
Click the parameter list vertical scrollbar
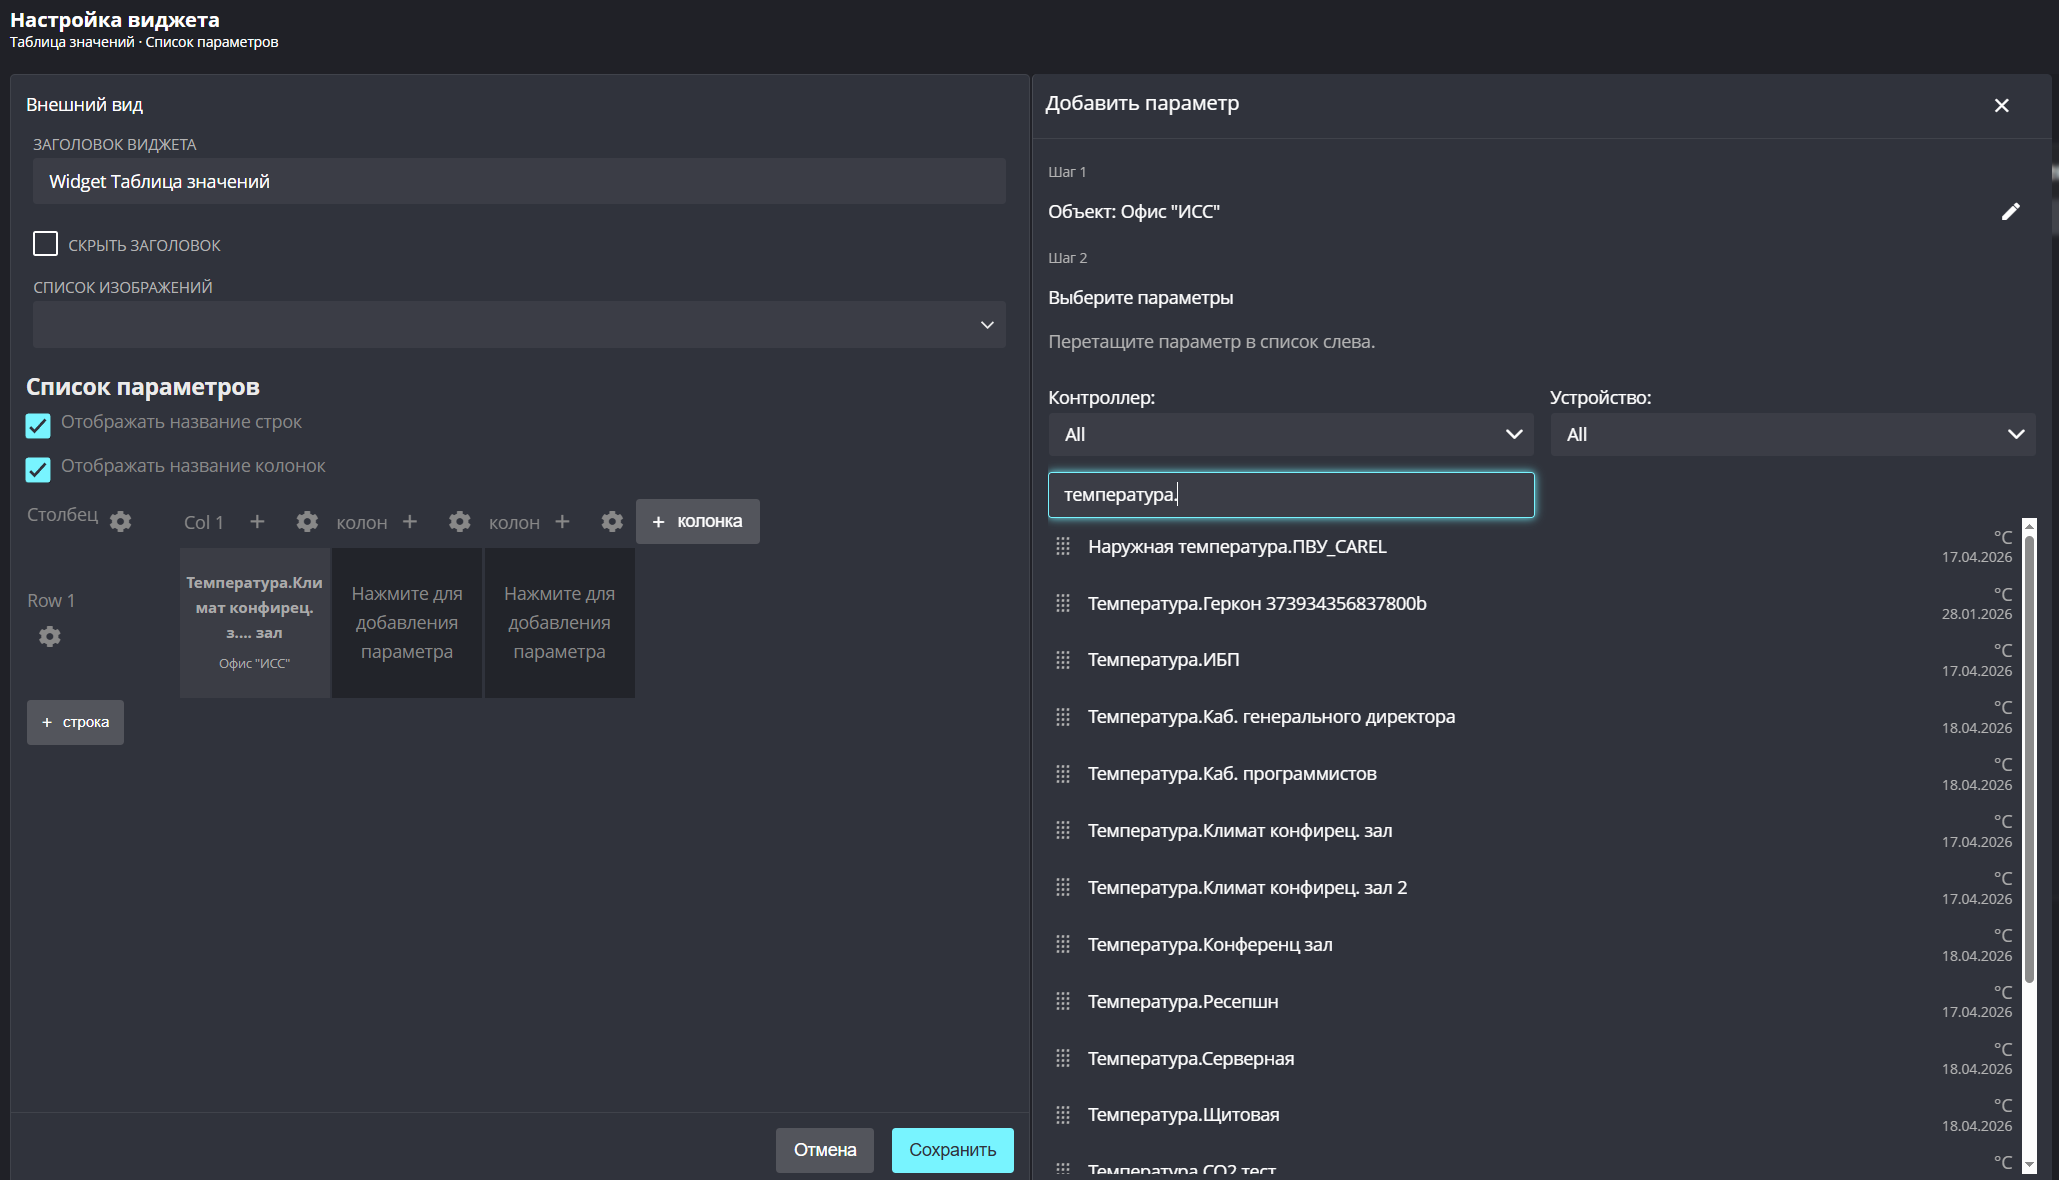(2029, 760)
